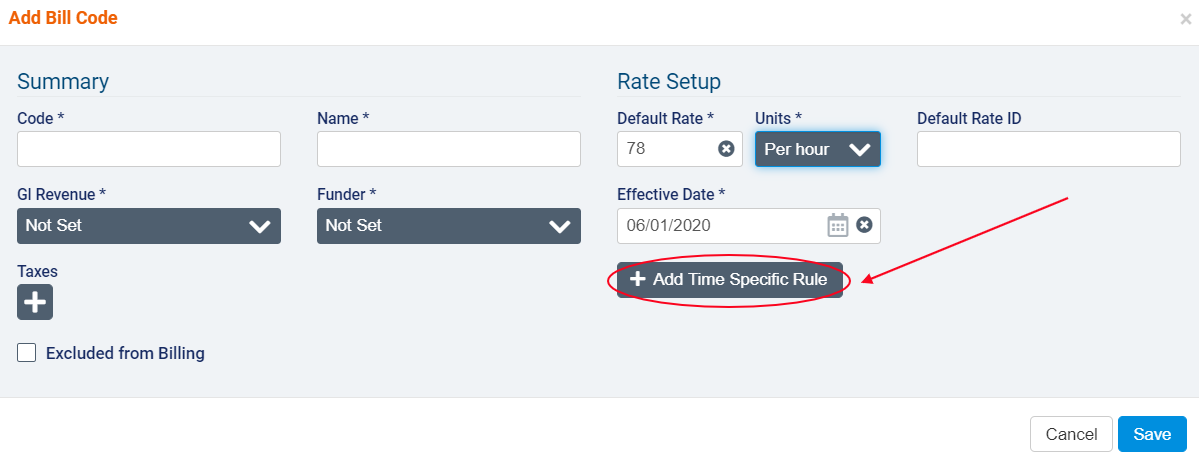The width and height of the screenshot is (1199, 464).
Task: Click the Taxes plus icon
Action: [x=35, y=302]
